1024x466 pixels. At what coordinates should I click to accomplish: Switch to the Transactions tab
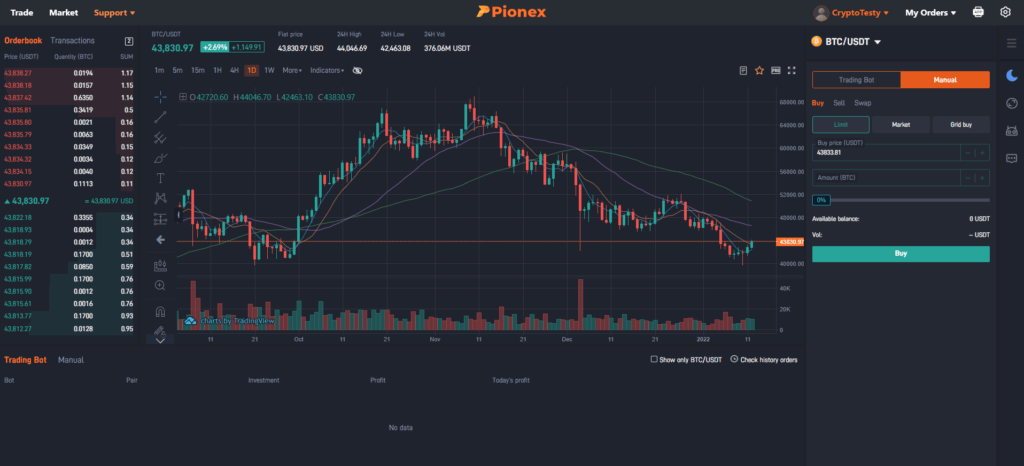[x=72, y=40]
